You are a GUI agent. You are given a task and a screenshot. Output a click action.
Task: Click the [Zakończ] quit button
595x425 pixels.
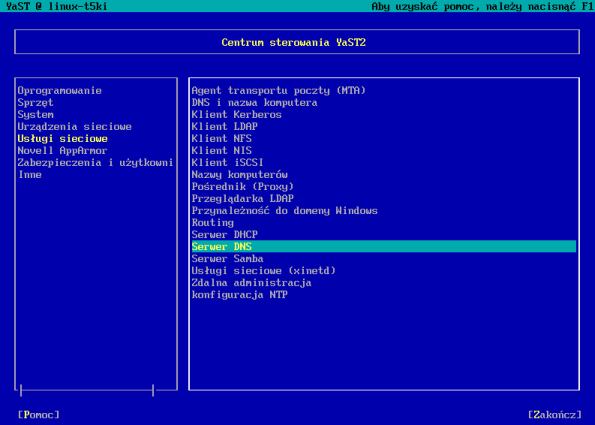point(555,415)
